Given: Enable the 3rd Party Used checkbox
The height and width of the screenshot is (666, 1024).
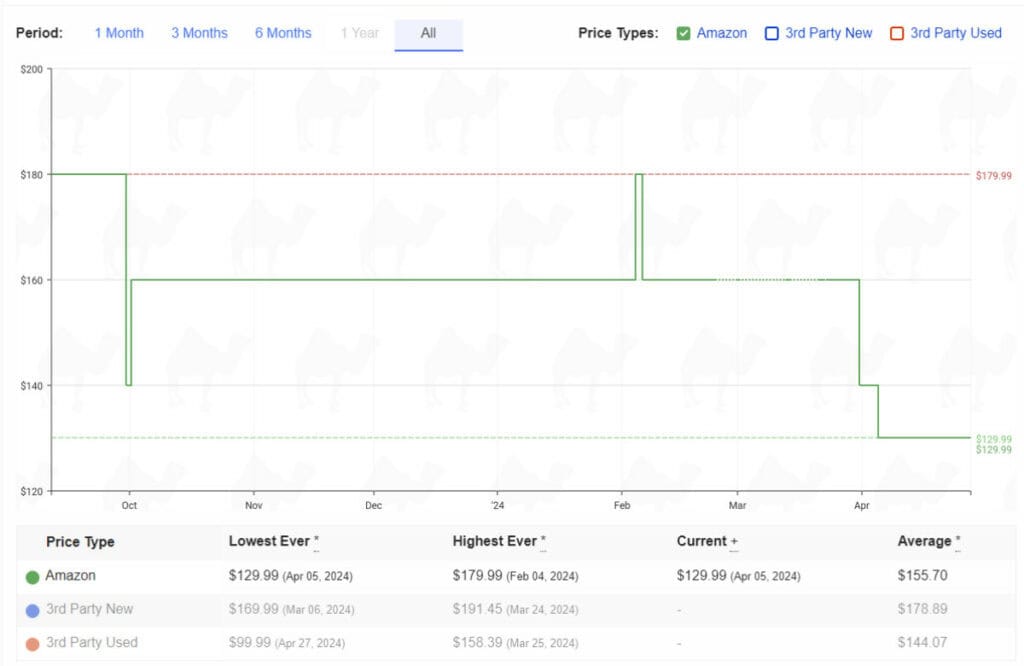Looking at the screenshot, I should click(x=897, y=33).
